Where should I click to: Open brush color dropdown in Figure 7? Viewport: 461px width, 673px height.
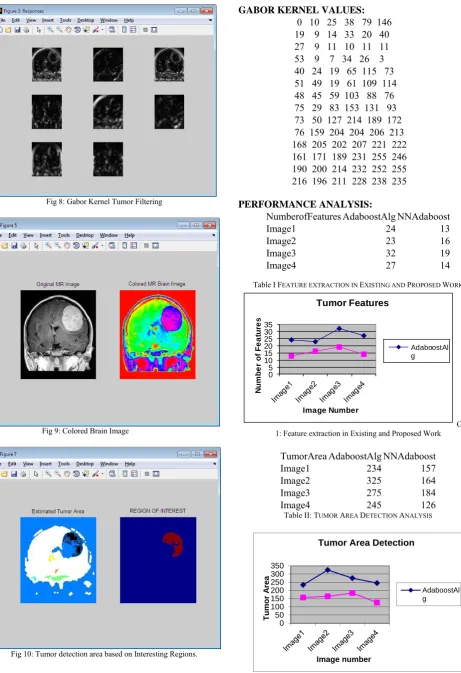point(102,474)
